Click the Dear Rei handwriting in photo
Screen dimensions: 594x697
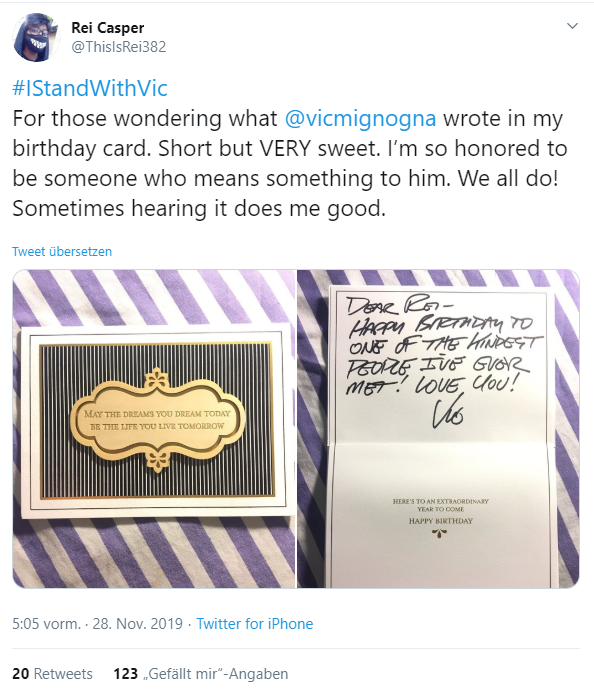pos(399,306)
